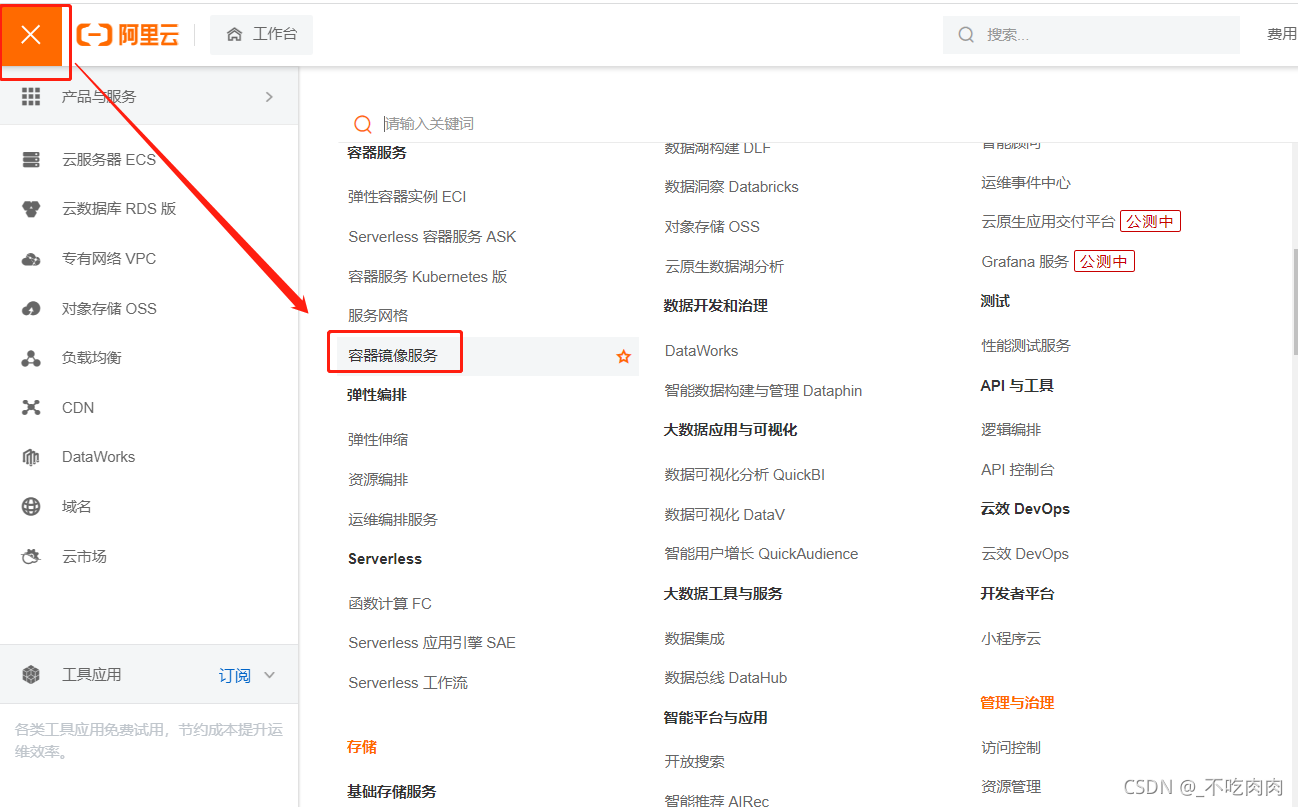
Task: Click the 订阅 link
Action: [235, 676]
